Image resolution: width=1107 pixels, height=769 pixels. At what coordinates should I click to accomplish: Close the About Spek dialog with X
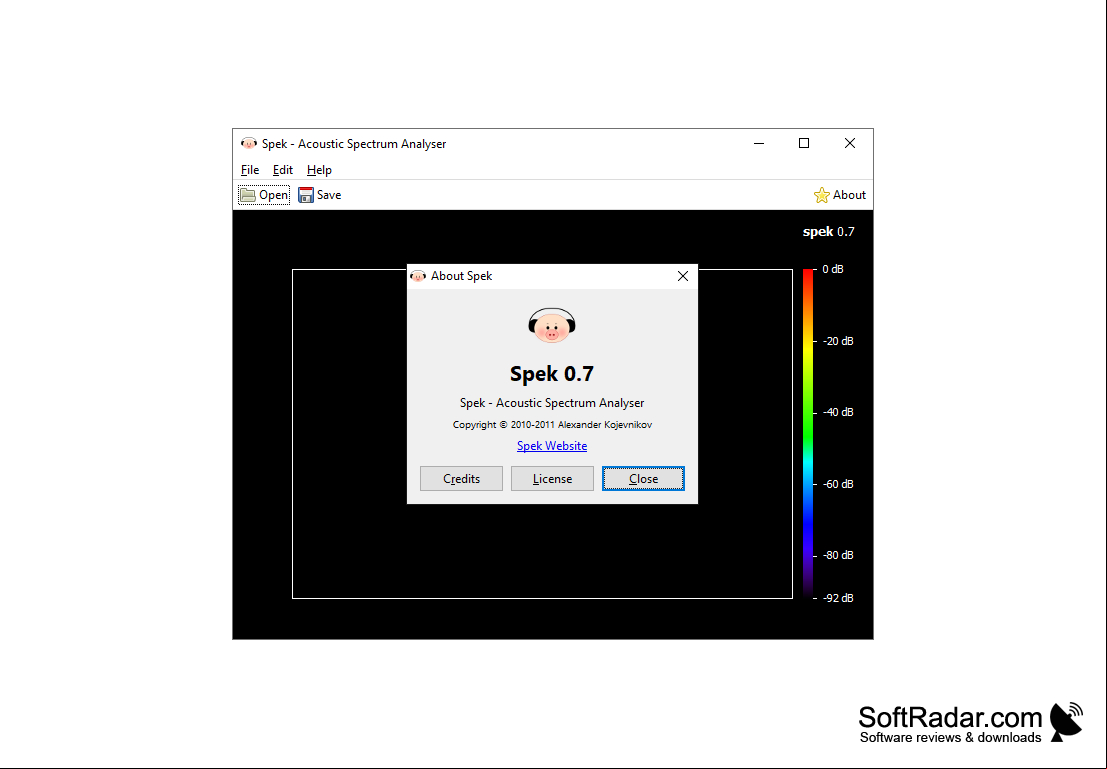coord(683,276)
